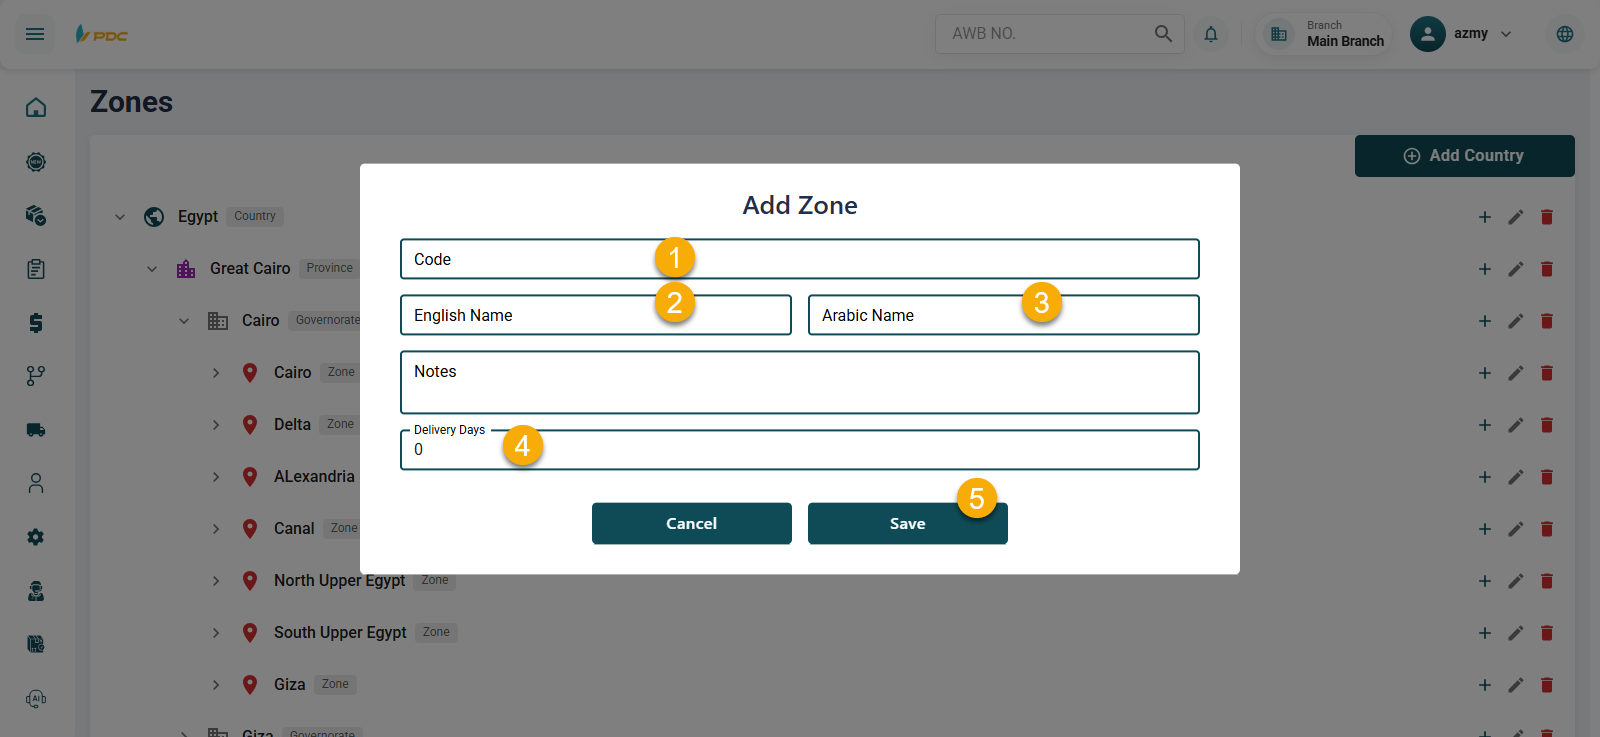
Task: Add child under Giza zone row
Action: [1485, 685]
